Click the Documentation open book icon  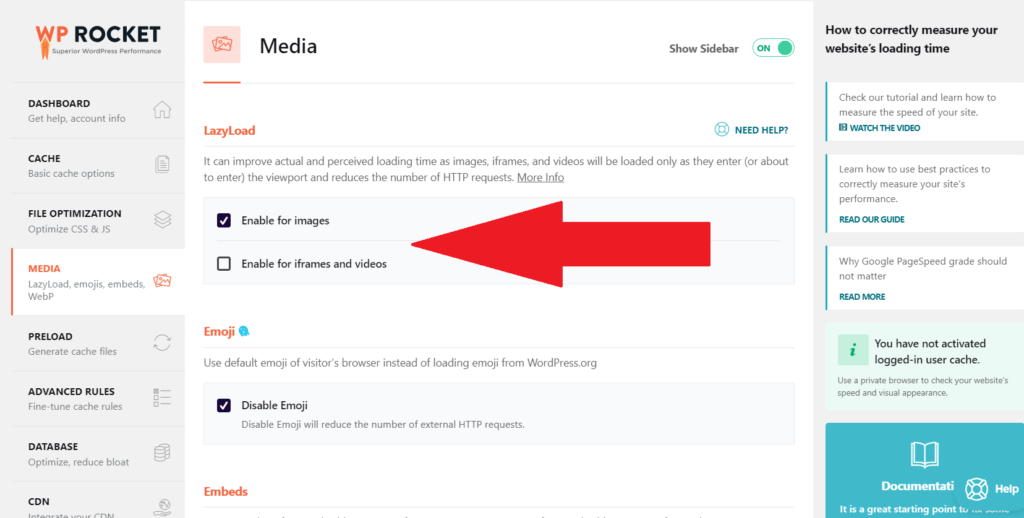[x=924, y=455]
